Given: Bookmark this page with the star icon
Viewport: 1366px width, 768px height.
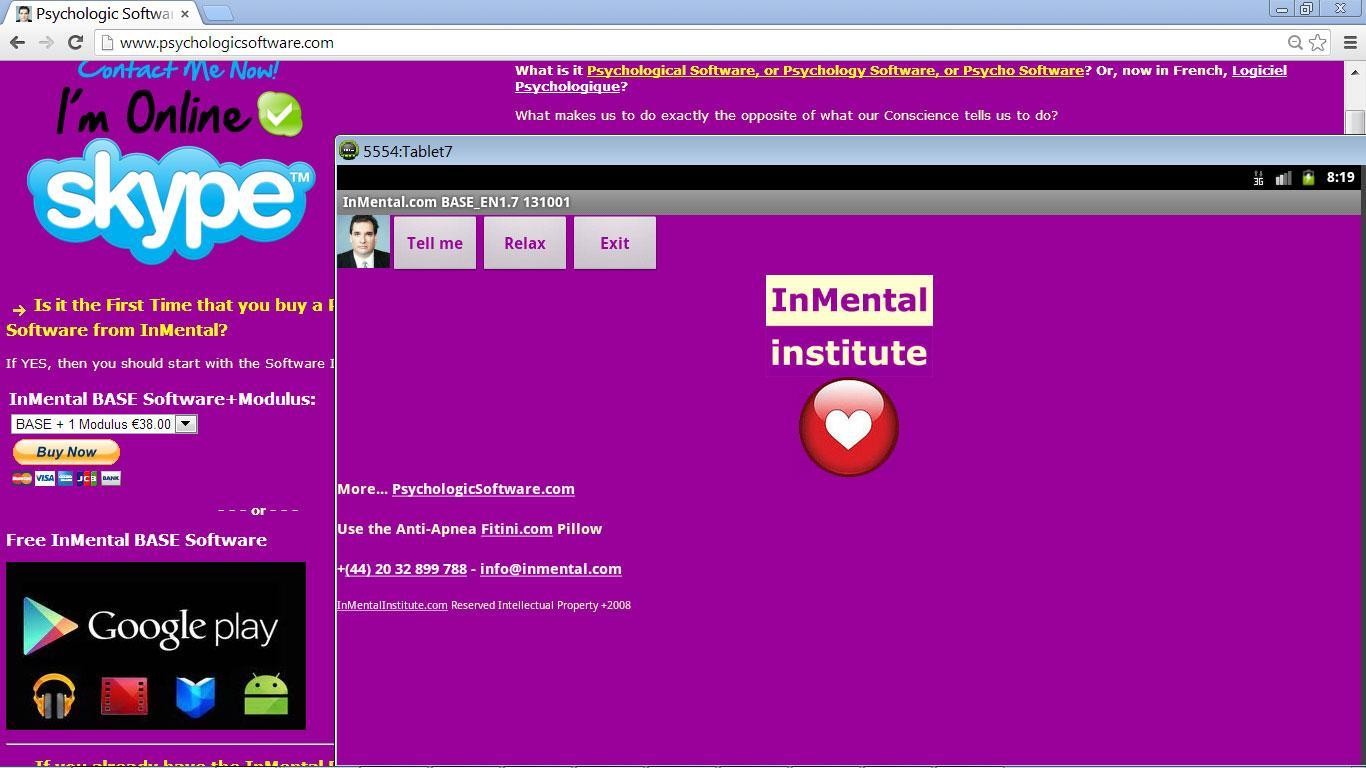Looking at the screenshot, I should pos(1317,42).
